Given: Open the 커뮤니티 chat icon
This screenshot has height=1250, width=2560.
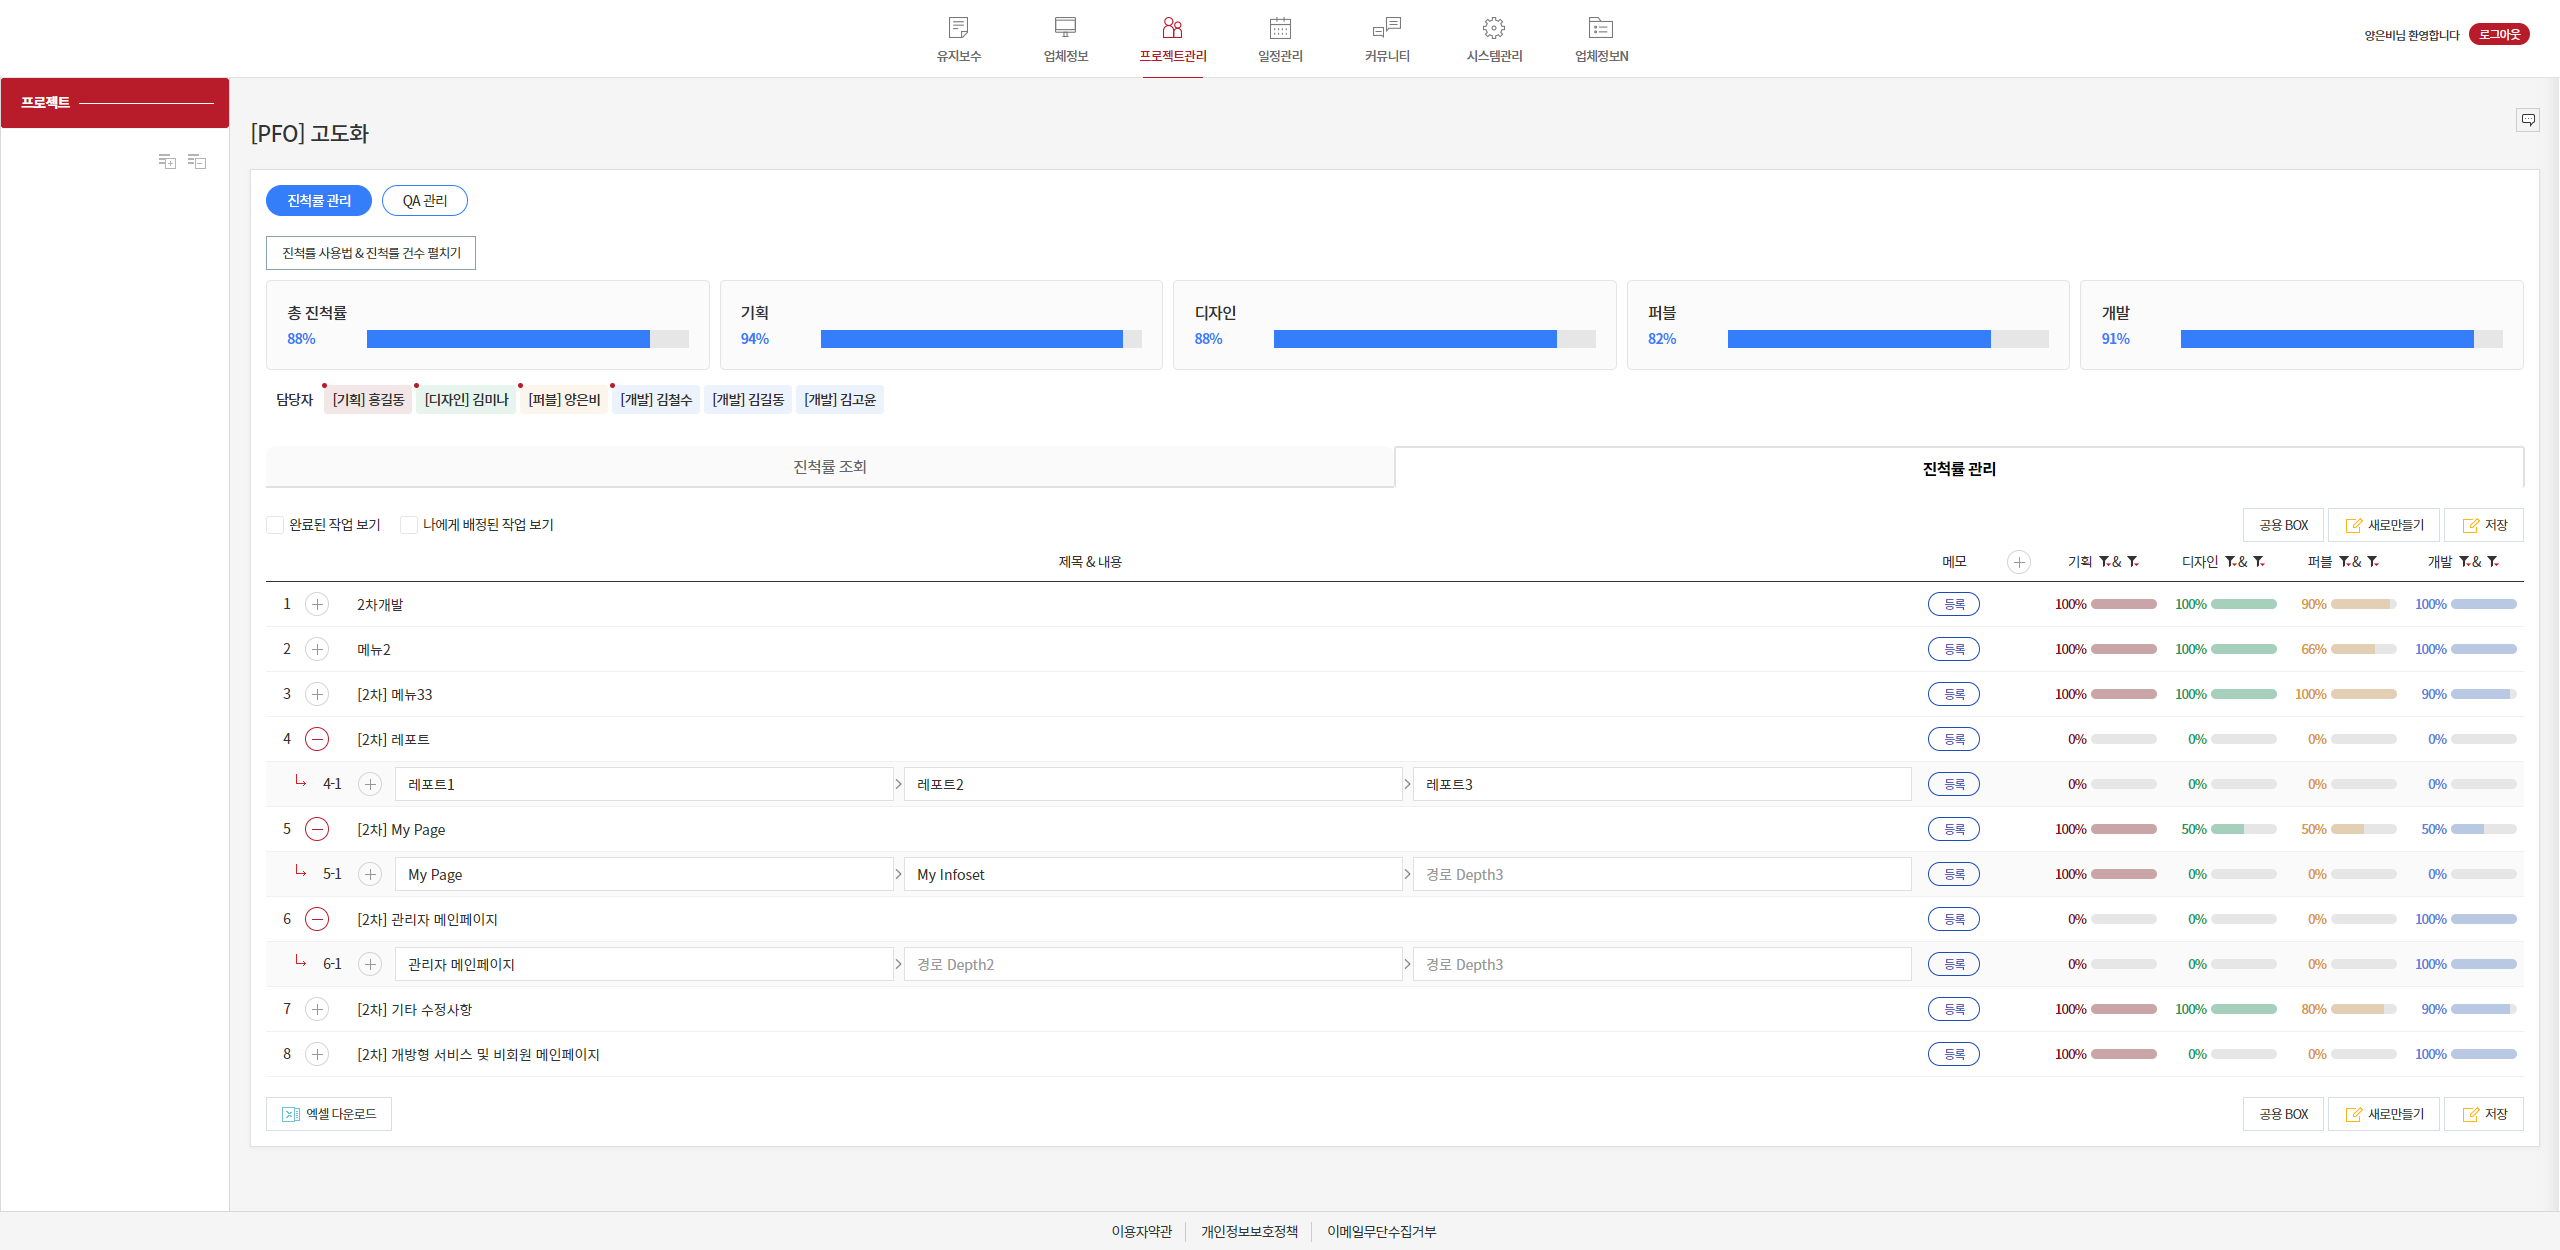Looking at the screenshot, I should (1387, 28).
